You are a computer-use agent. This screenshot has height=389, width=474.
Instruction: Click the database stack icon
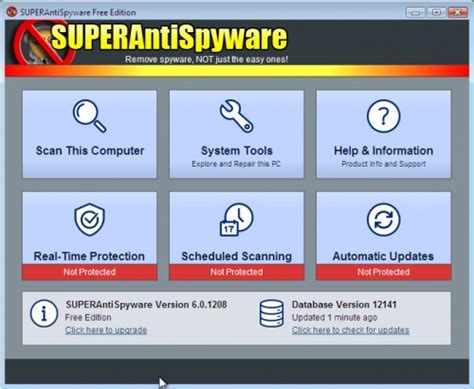pos(272,313)
